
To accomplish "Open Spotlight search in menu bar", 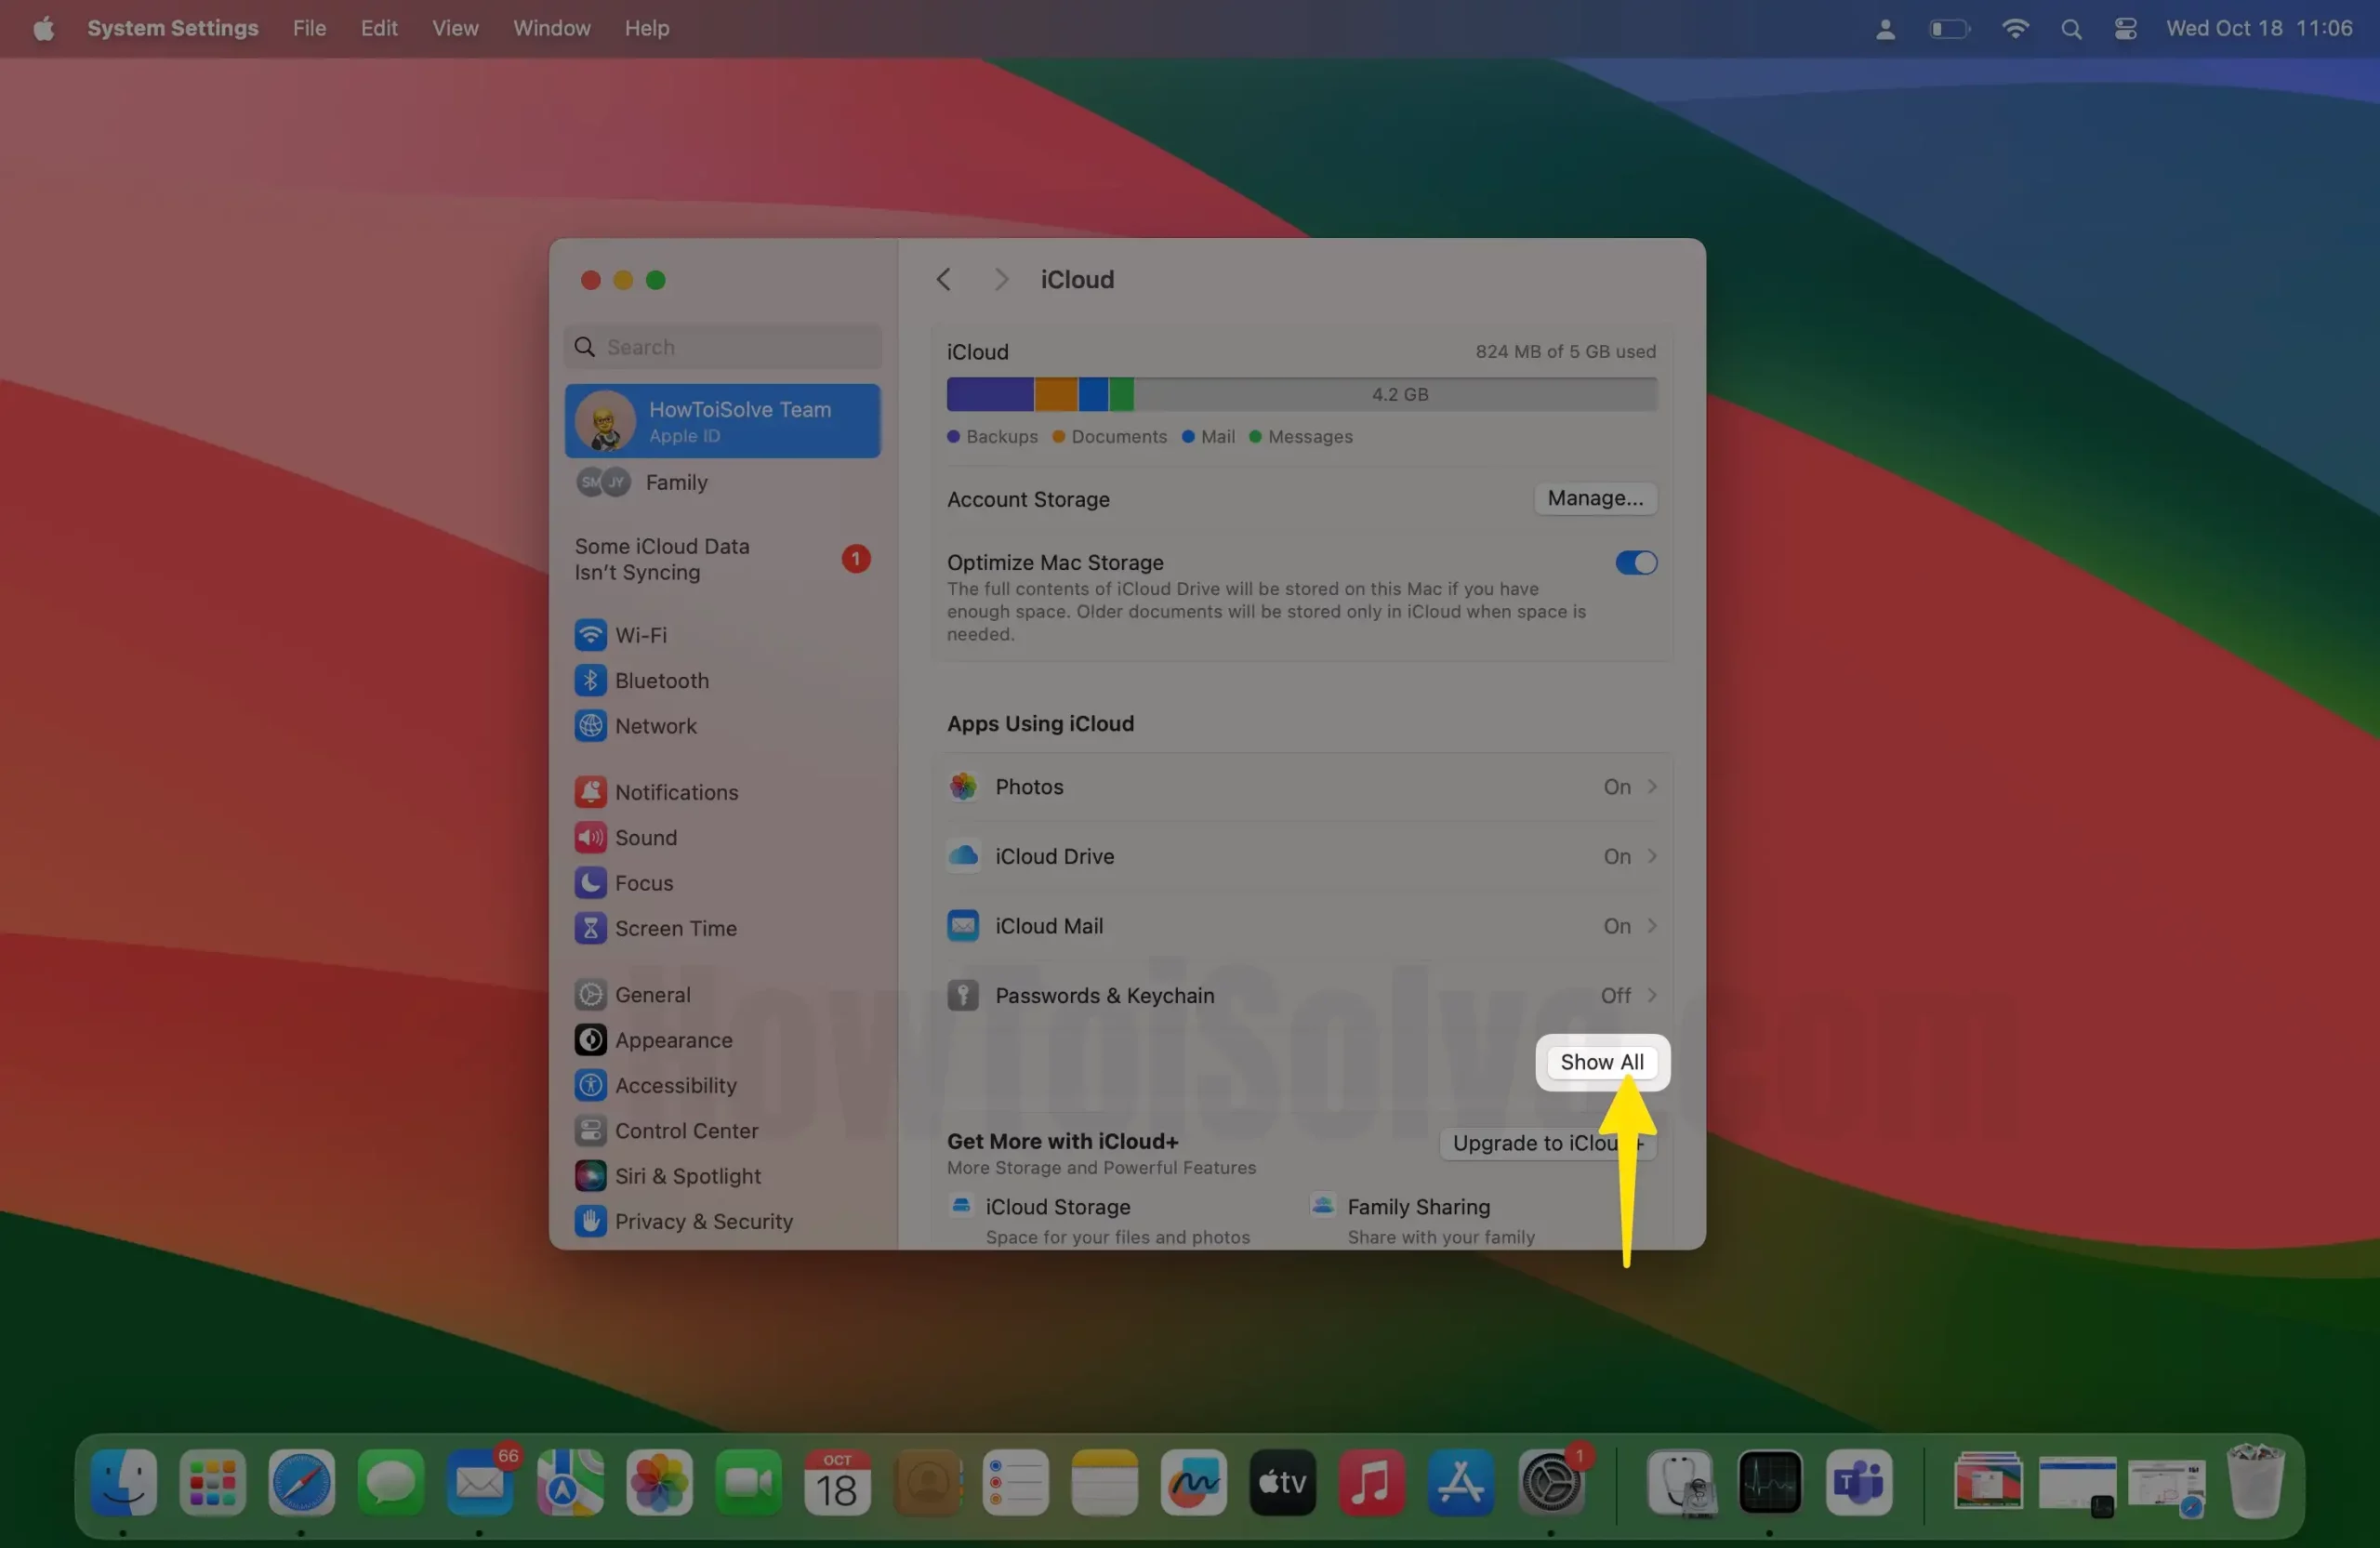I will (2071, 29).
